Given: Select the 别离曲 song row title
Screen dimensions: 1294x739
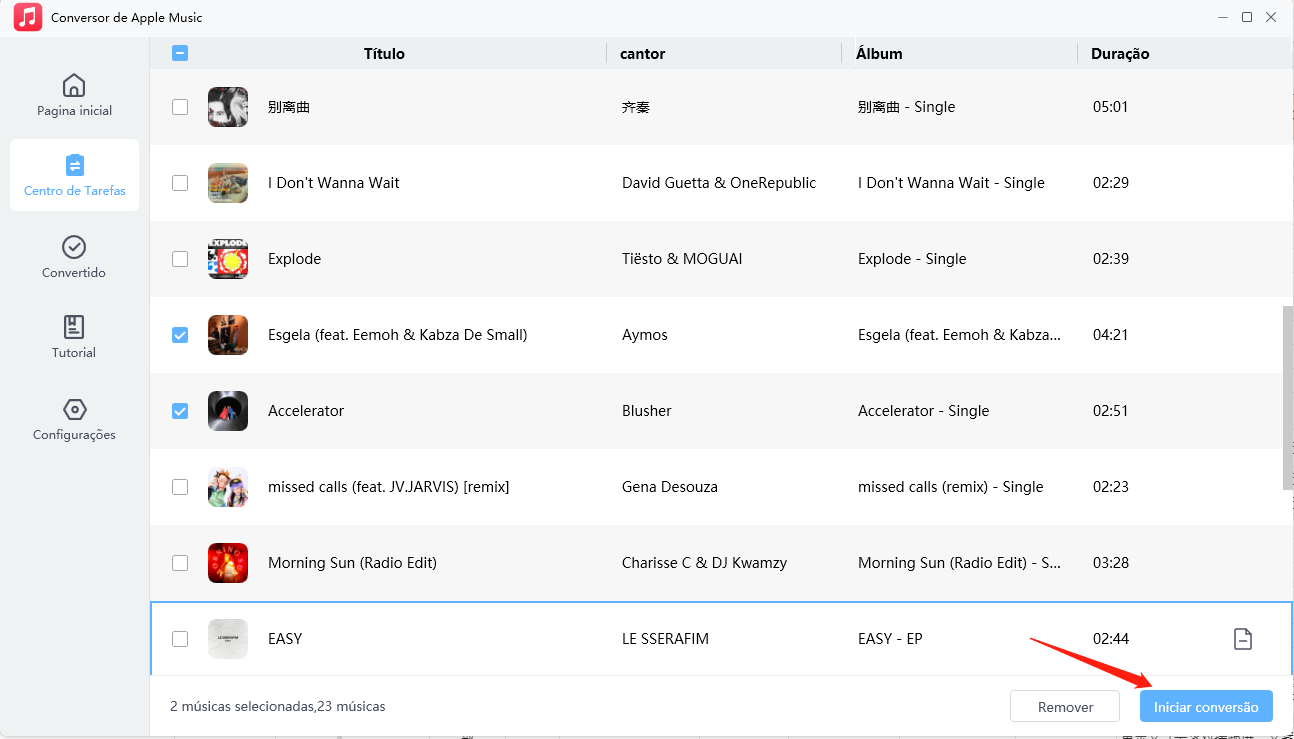Looking at the screenshot, I should (289, 107).
